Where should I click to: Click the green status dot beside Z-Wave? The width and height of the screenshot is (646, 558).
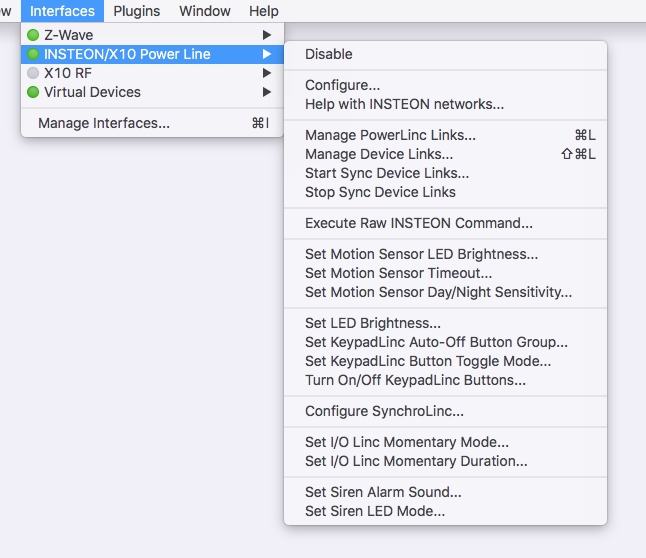[x=33, y=35]
